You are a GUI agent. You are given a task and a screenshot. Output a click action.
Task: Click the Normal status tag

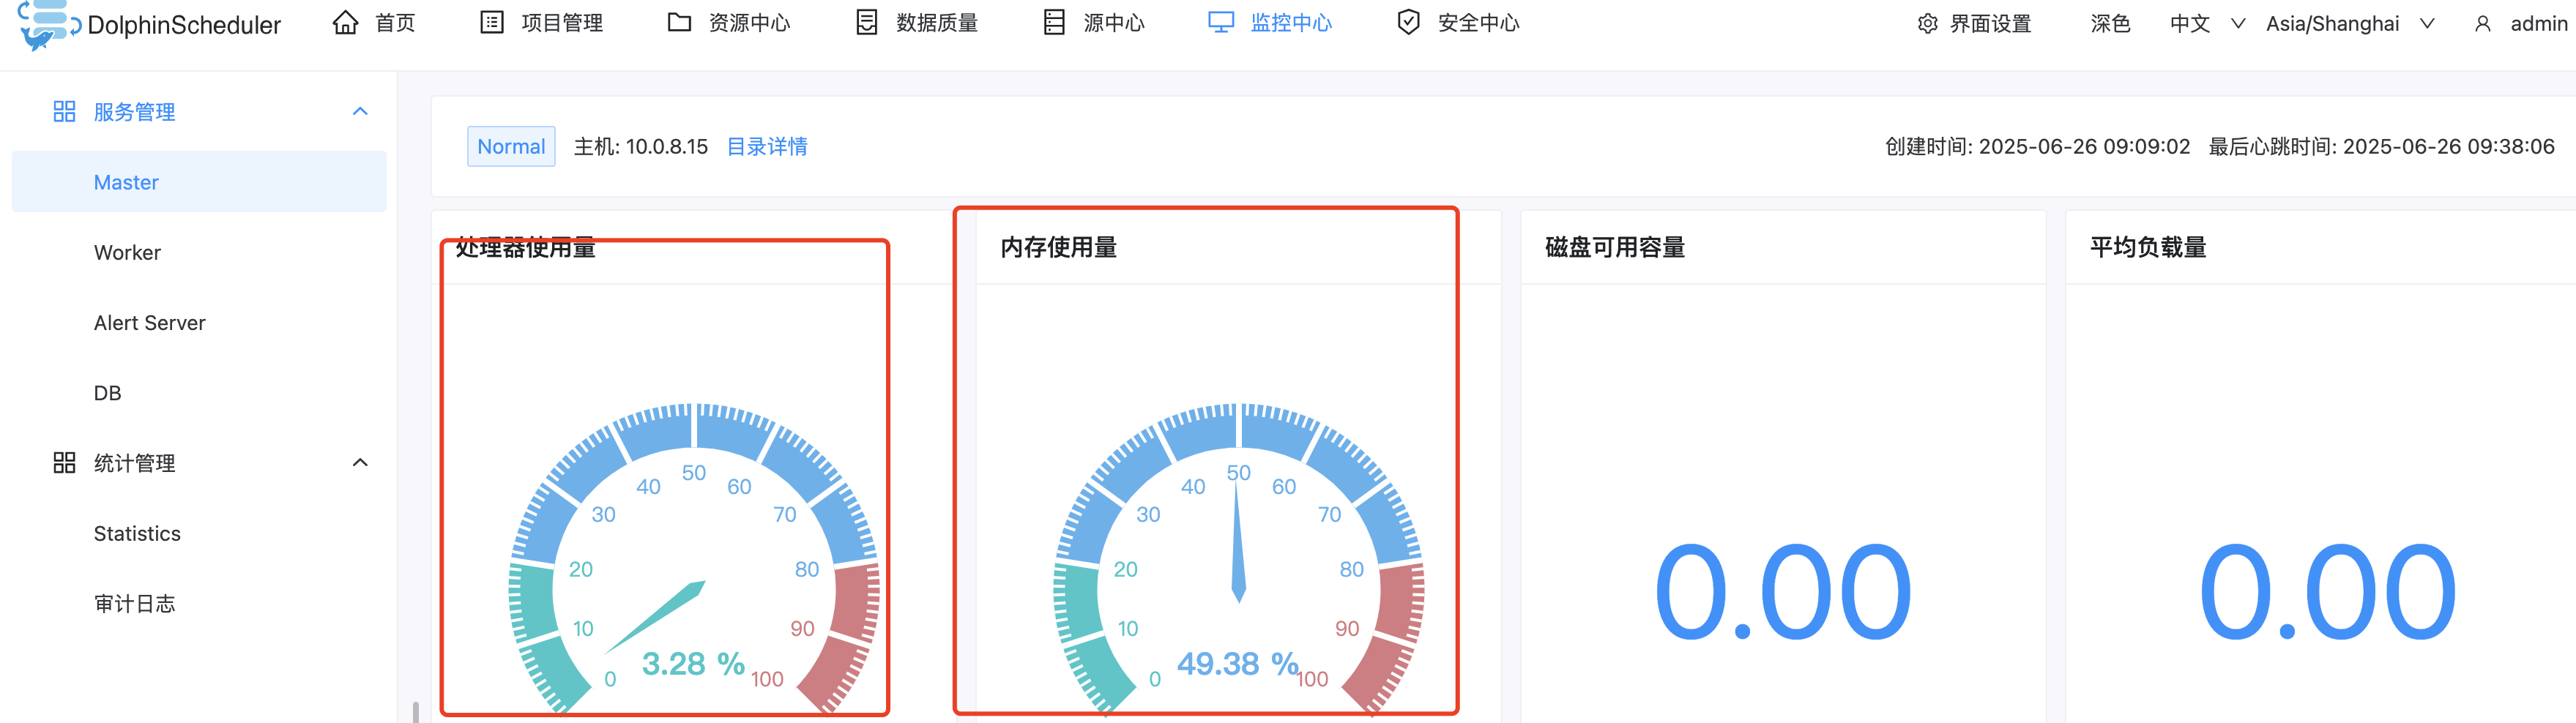click(x=511, y=147)
